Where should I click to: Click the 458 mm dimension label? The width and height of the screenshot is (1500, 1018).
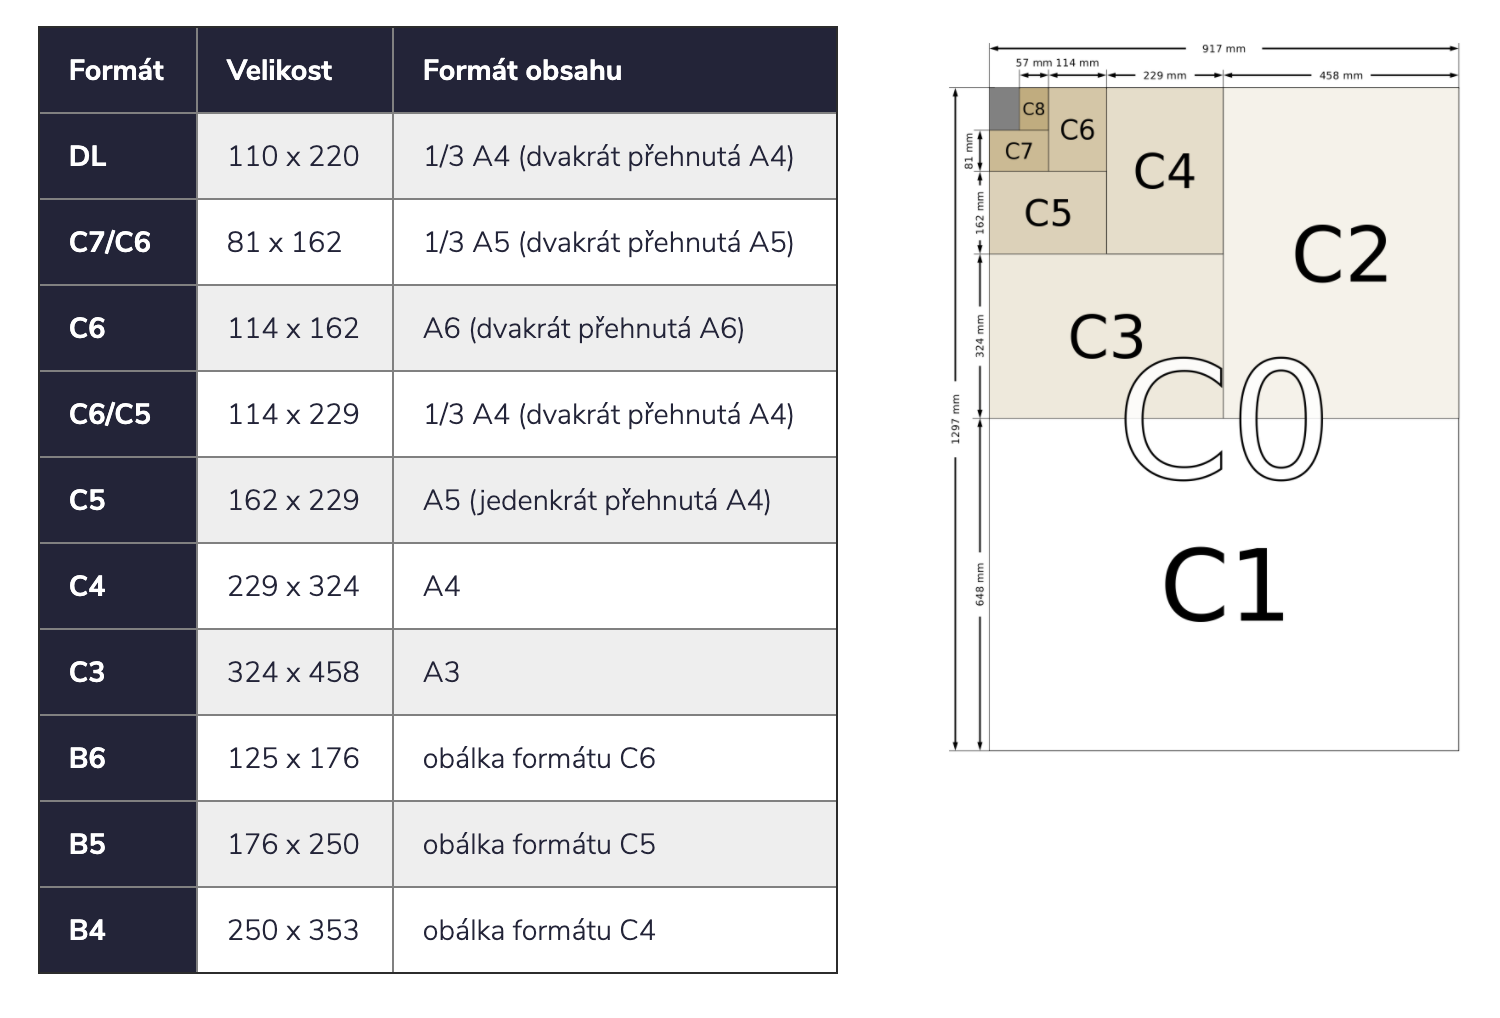point(1340,75)
